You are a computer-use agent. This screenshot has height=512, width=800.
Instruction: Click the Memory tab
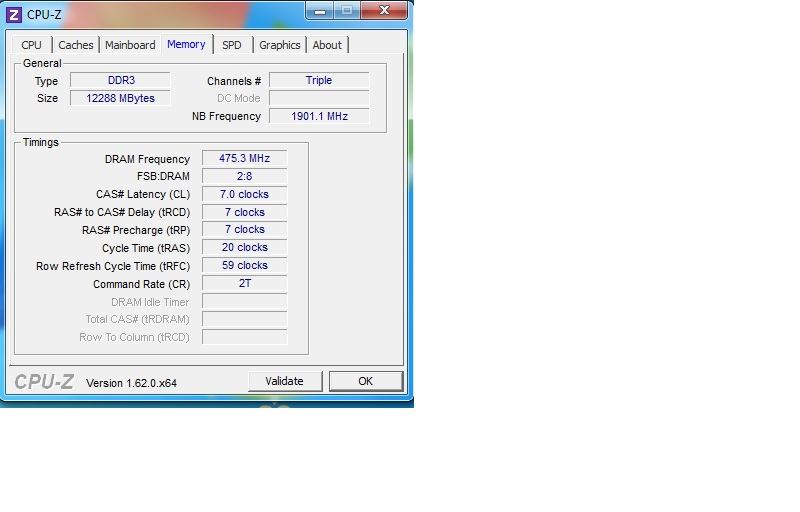click(x=186, y=44)
